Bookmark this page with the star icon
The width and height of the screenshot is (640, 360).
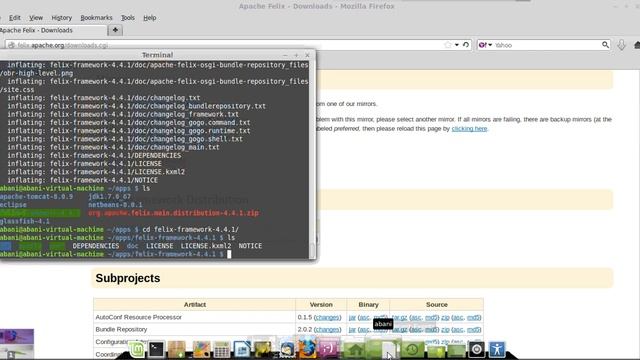click(x=448, y=45)
